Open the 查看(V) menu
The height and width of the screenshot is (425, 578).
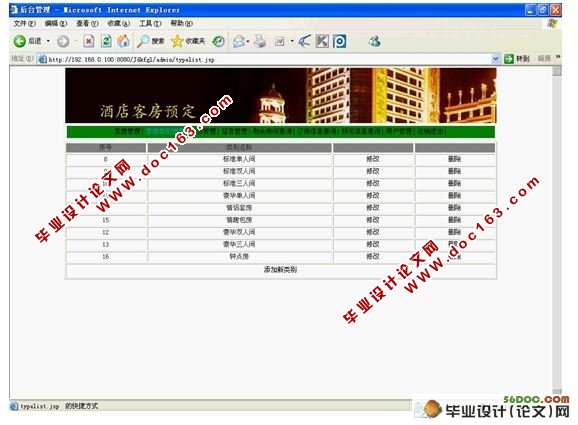pos(87,24)
